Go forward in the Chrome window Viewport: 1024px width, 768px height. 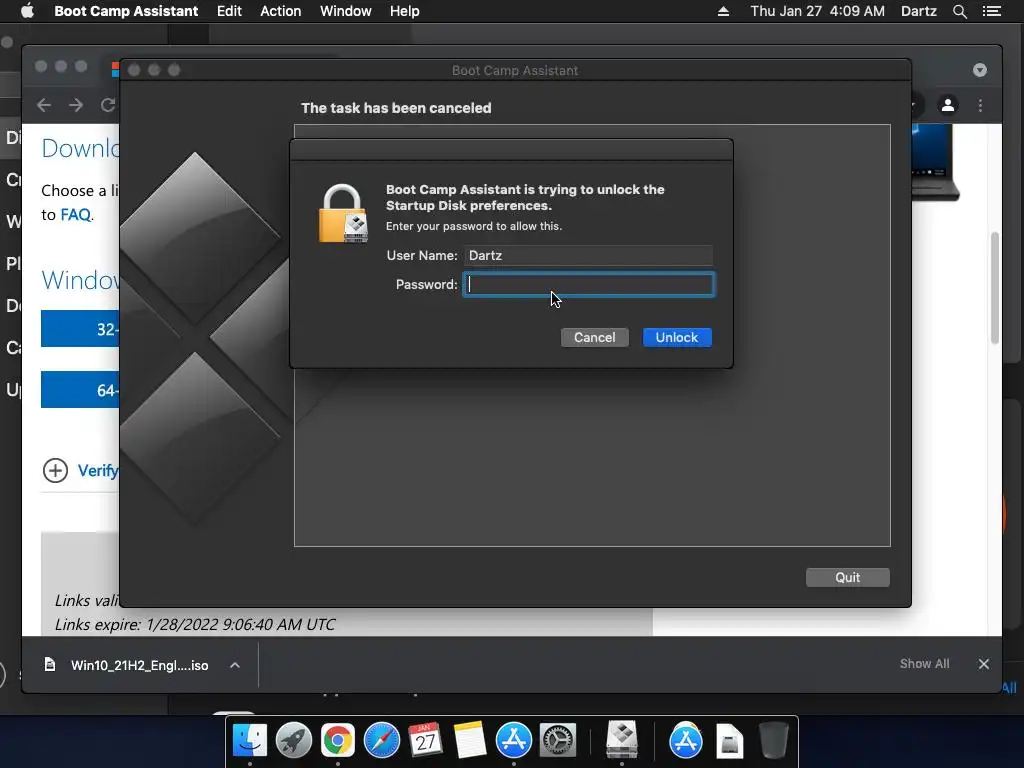(76, 105)
